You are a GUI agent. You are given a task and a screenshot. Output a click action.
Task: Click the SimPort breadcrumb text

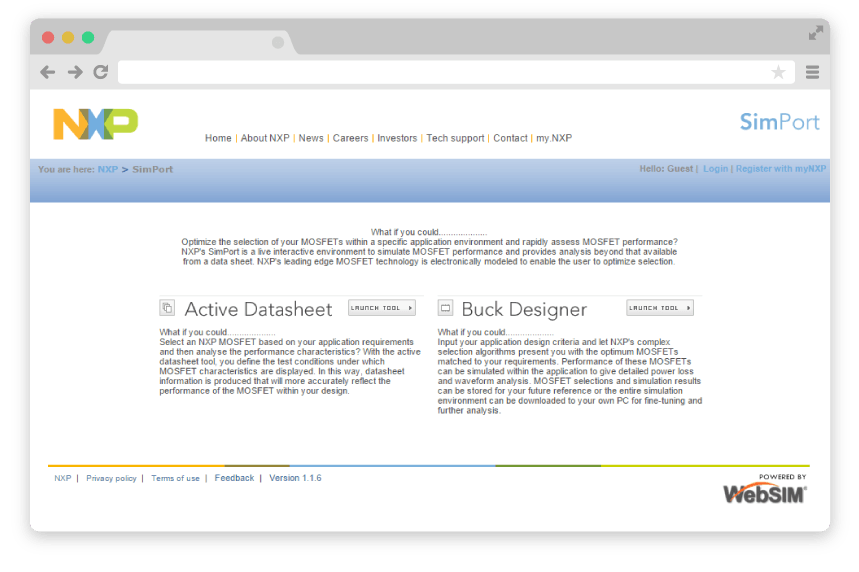pos(152,169)
